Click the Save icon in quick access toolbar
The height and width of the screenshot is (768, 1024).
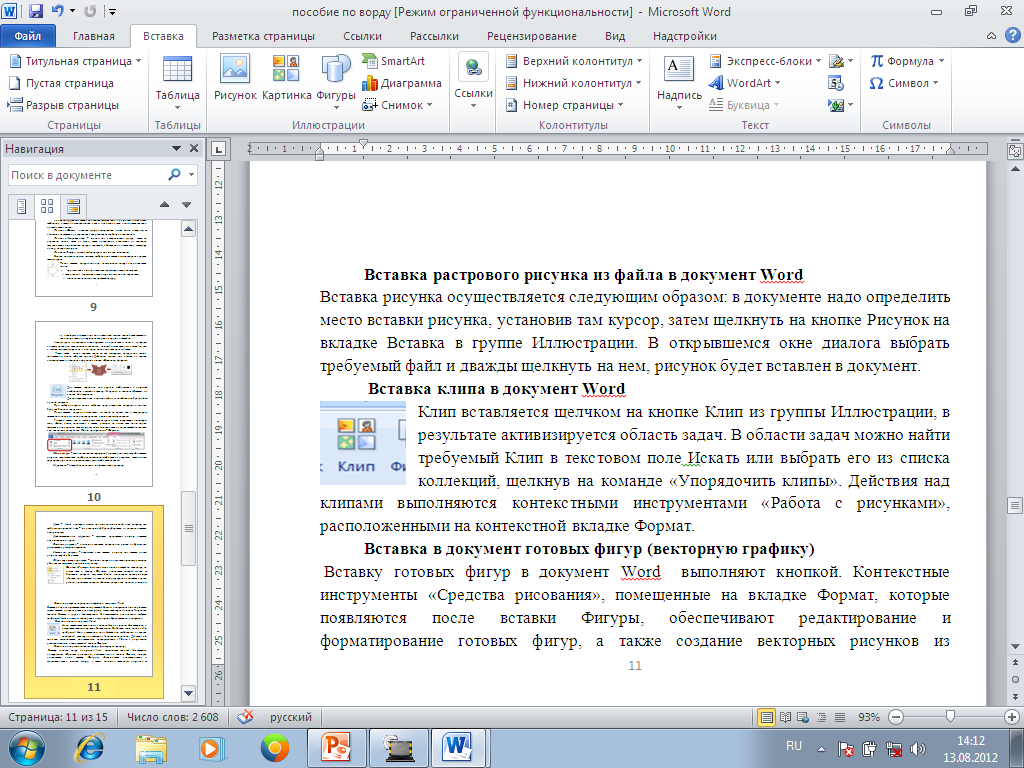click(x=36, y=11)
